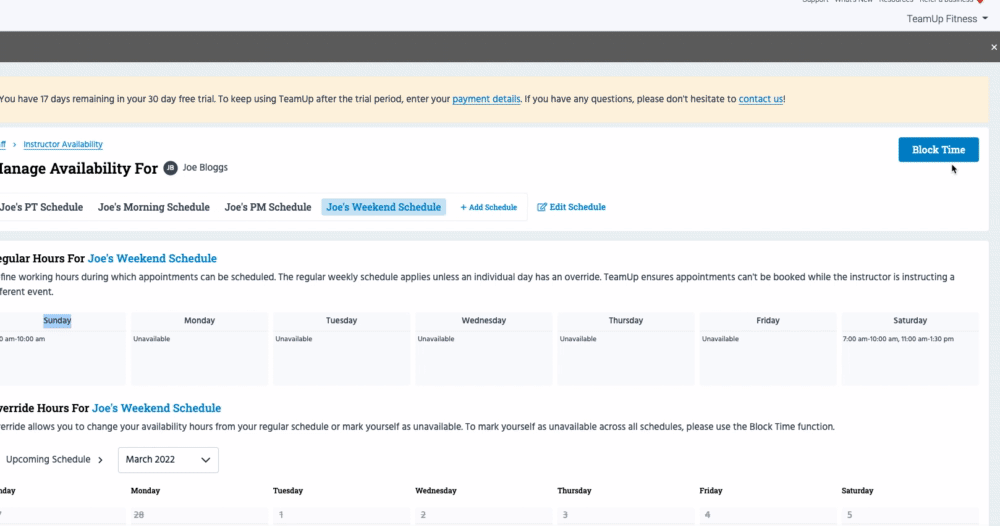Image resolution: width=1000 pixels, height=526 pixels.
Task: Expand the Upcoming Schedule chevron
Action: click(x=100, y=460)
